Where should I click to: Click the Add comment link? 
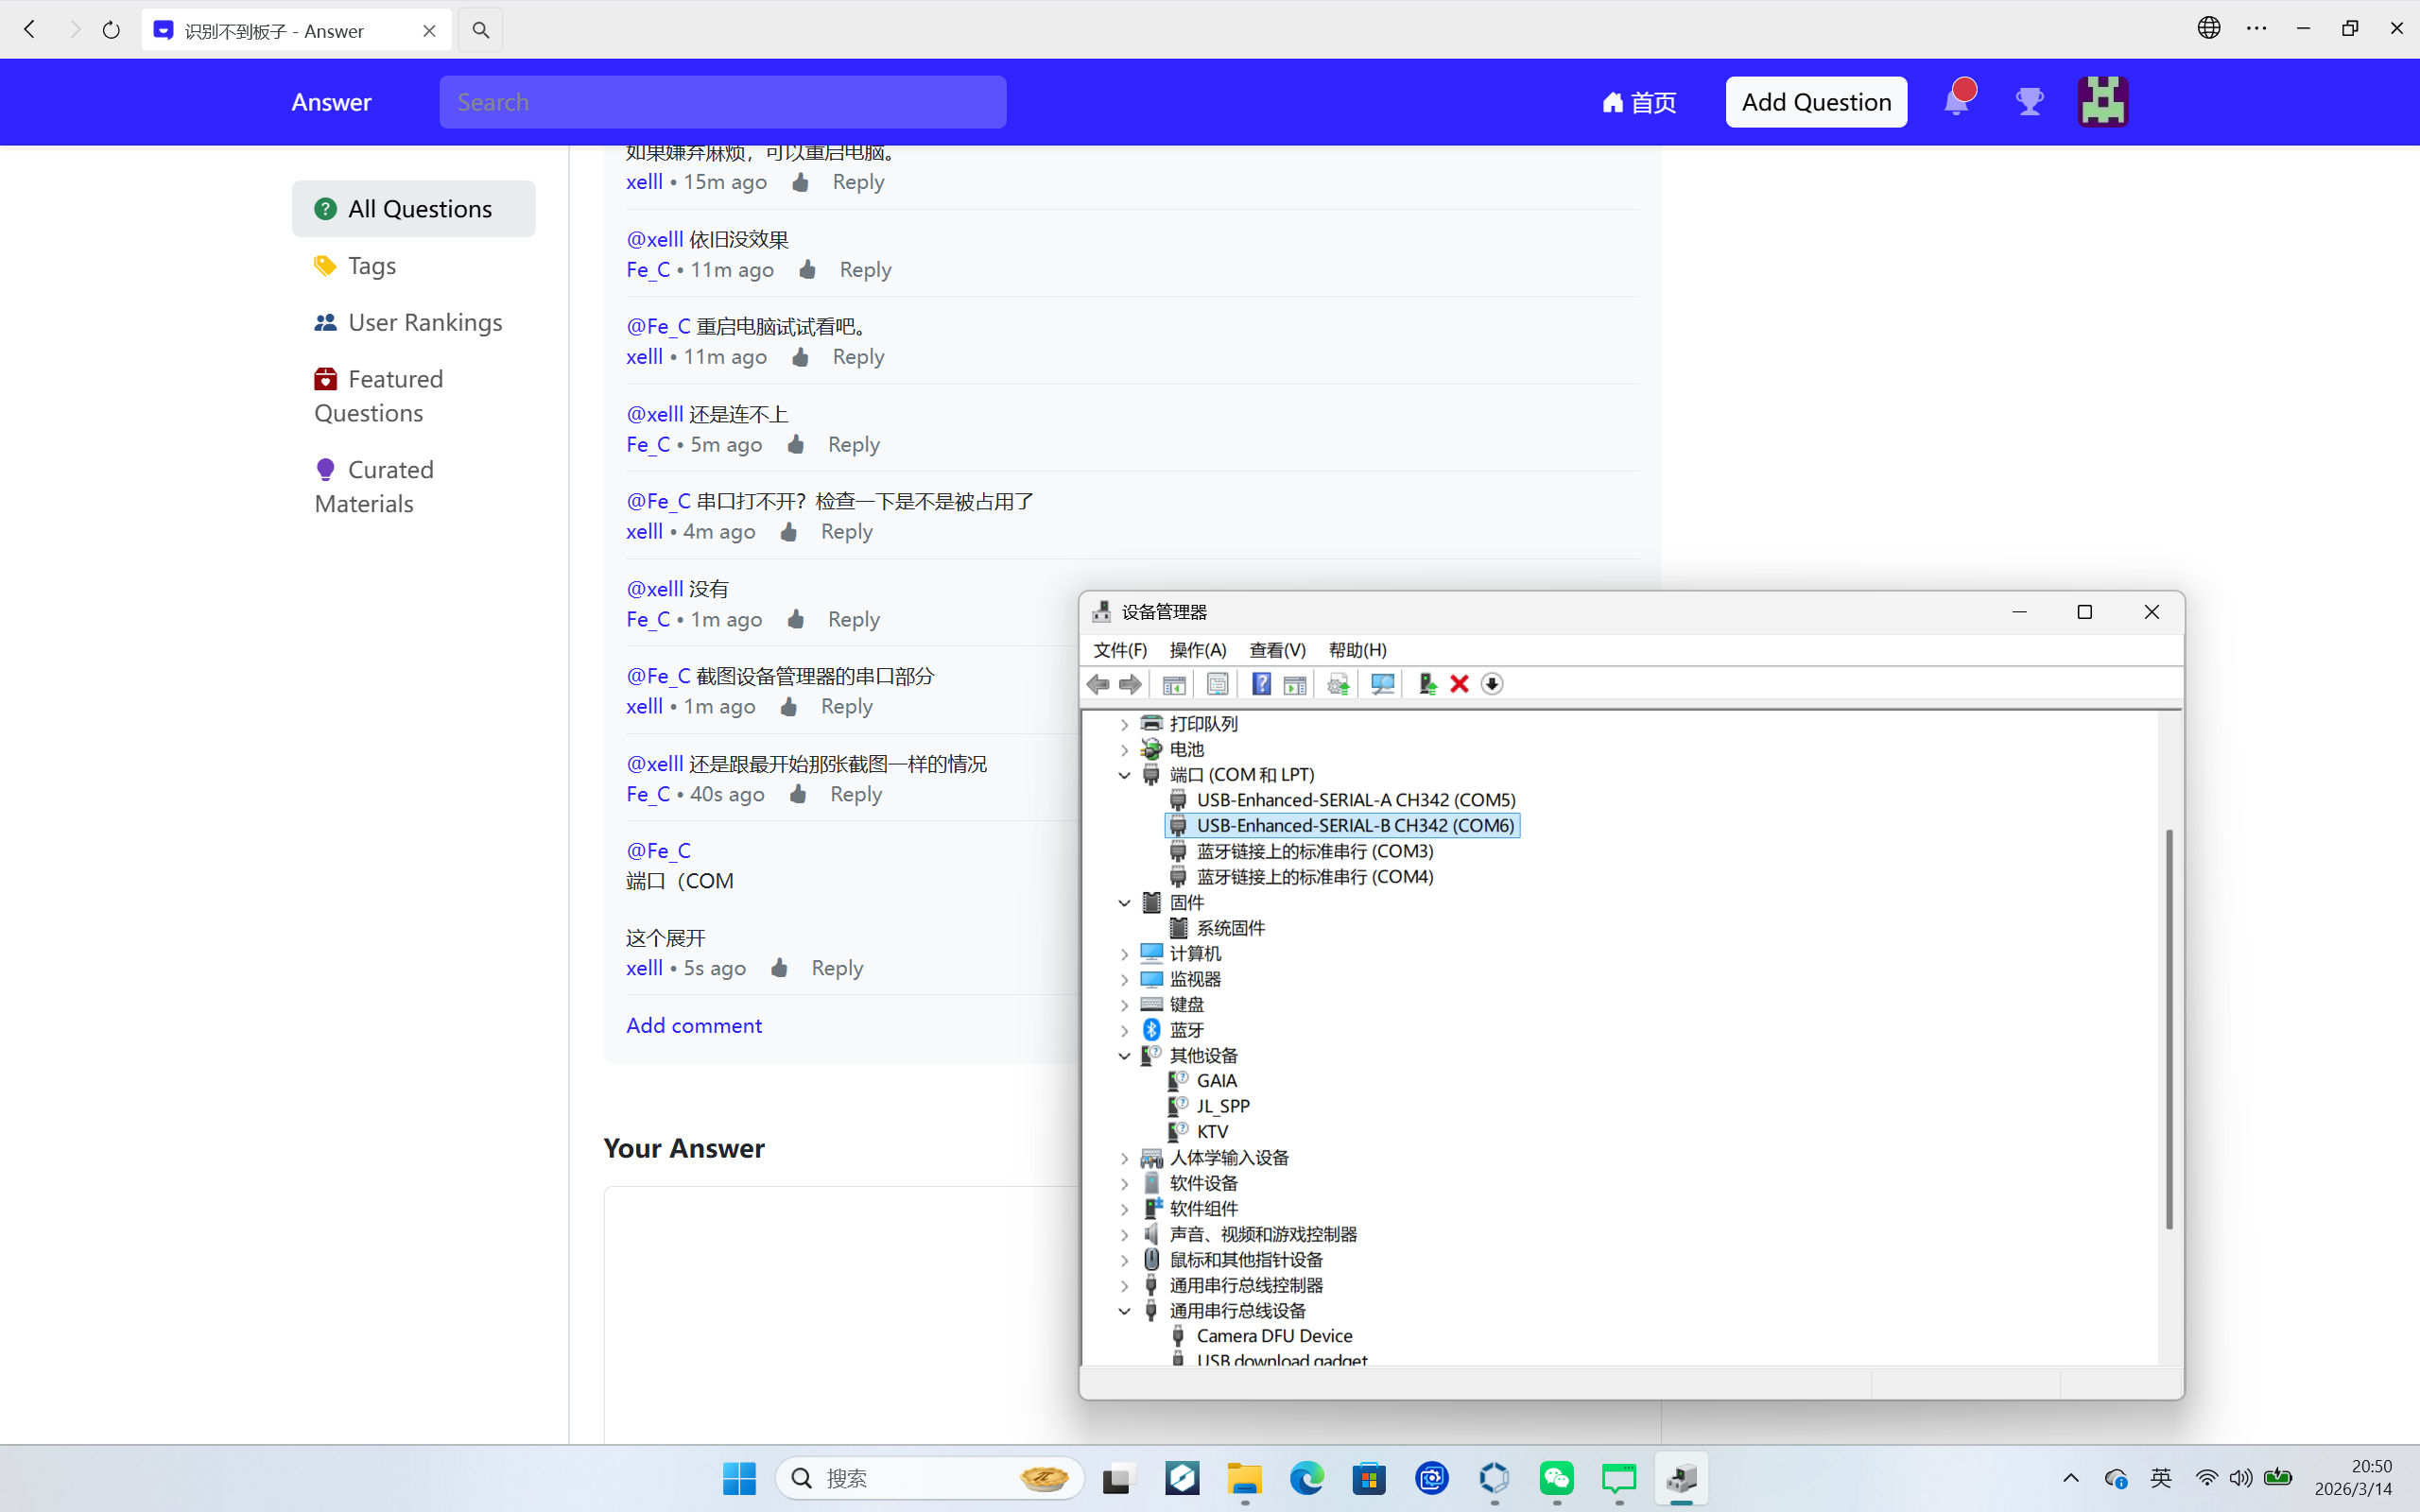click(x=693, y=1025)
